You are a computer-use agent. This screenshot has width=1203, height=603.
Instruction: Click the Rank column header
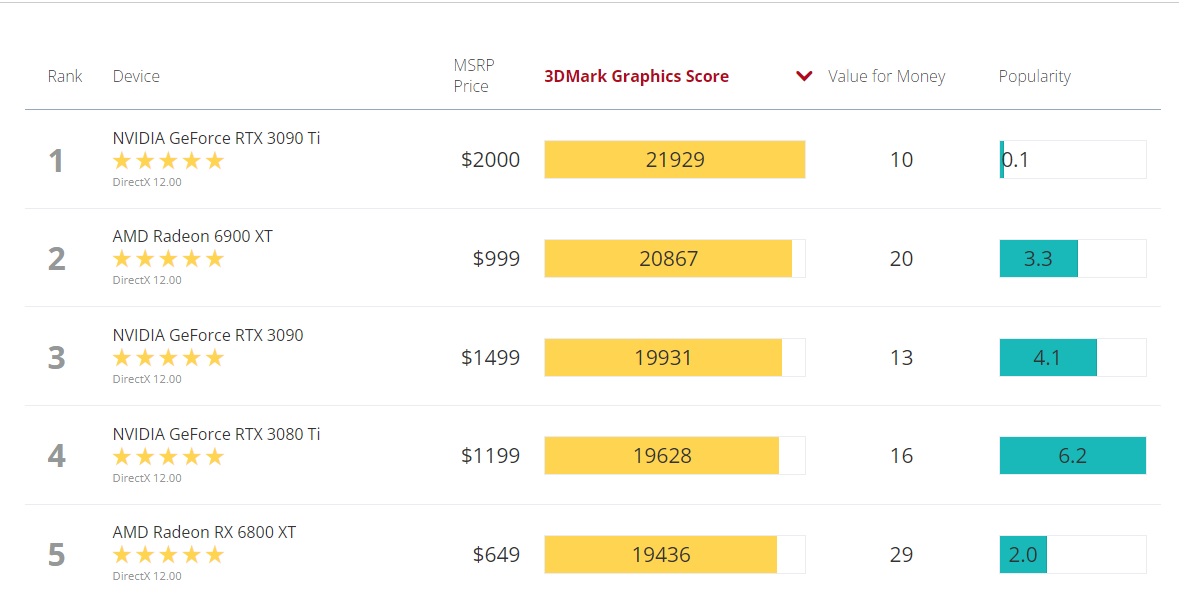click(x=65, y=77)
